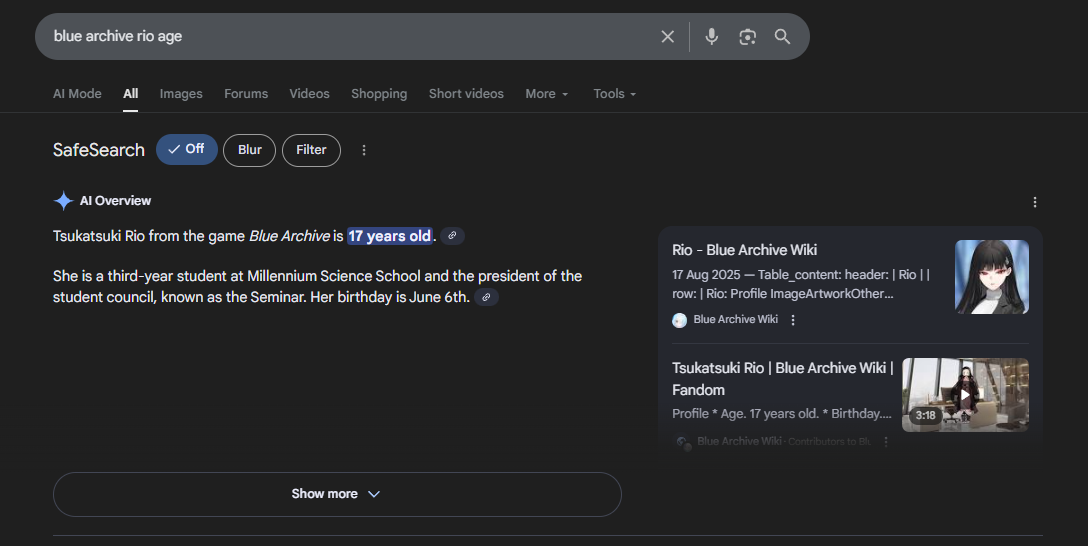This screenshot has height=546, width=1088.
Task: Set SafeSearch to Blur
Action: click(x=250, y=150)
